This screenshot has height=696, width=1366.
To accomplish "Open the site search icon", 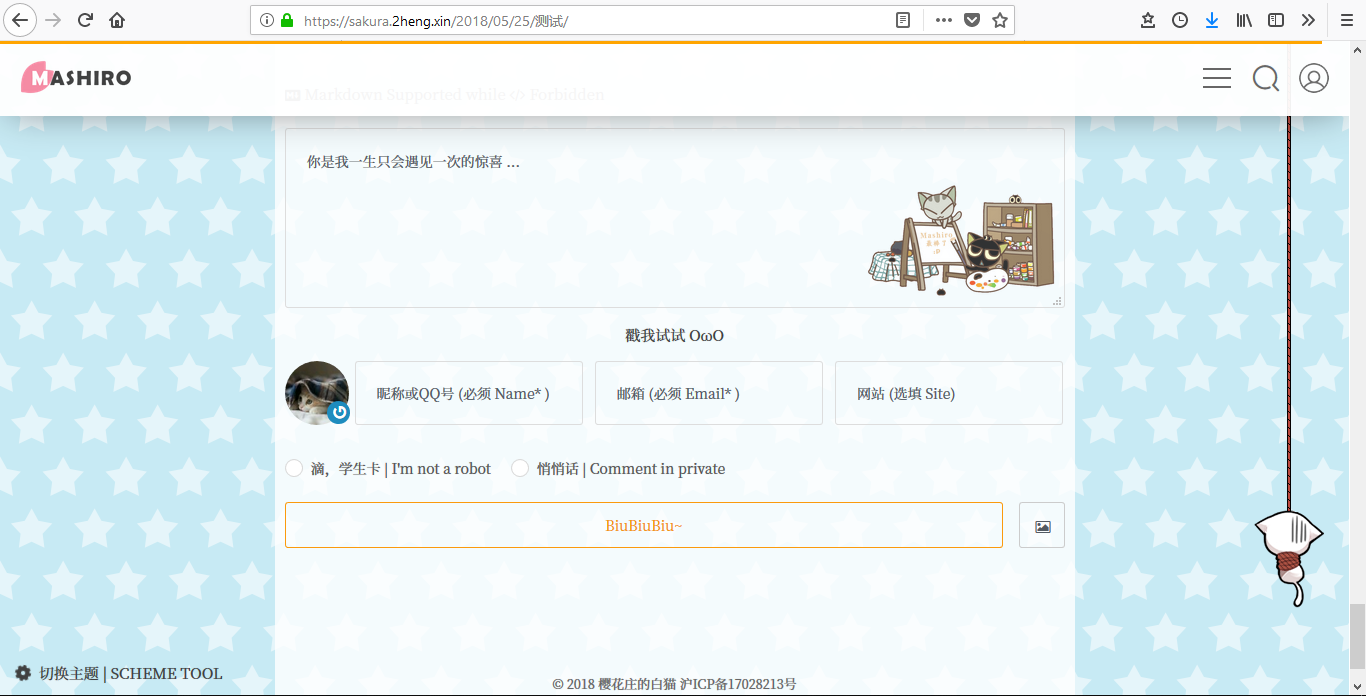I will tap(1266, 78).
